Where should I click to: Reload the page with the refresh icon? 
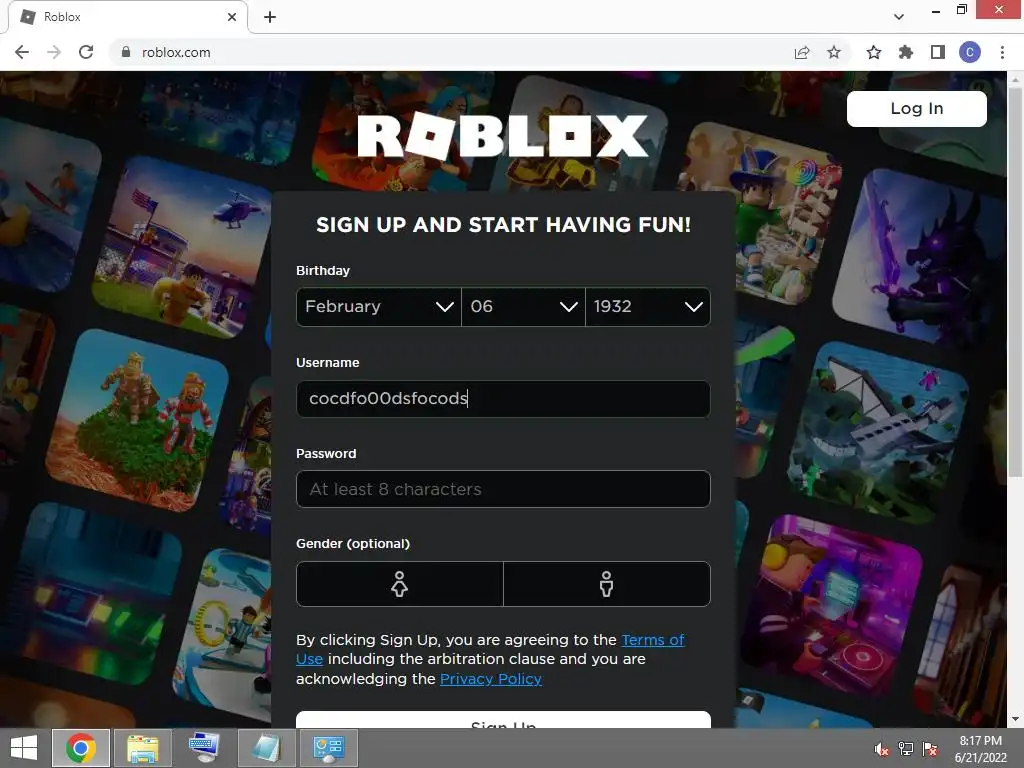86,52
